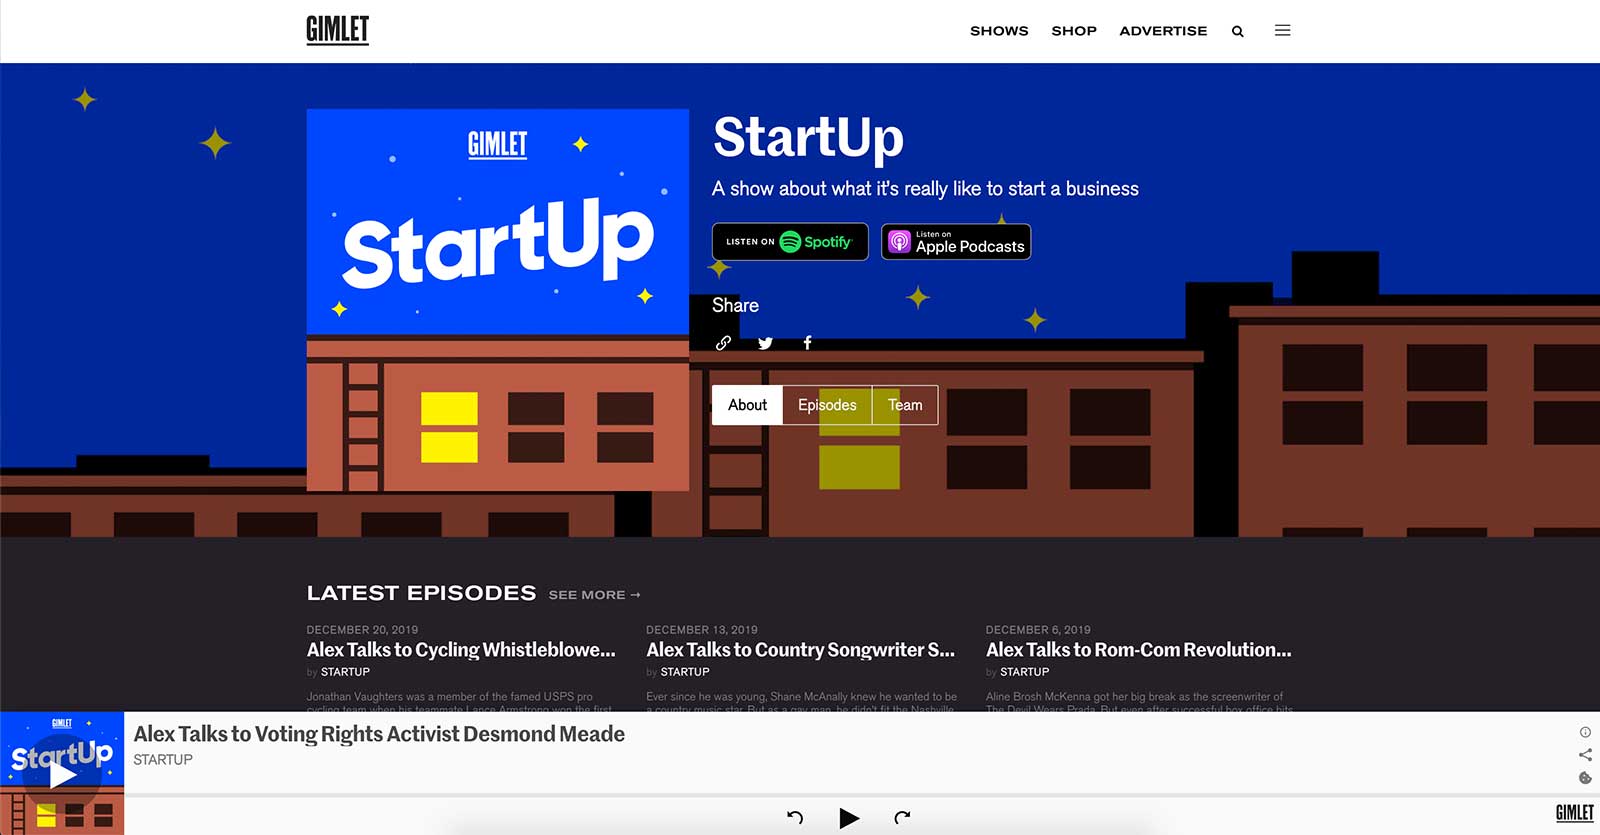Screen dimensions: 1600x835
Task: Play via the StartUp thumbnail in the player
Action: (x=62, y=773)
